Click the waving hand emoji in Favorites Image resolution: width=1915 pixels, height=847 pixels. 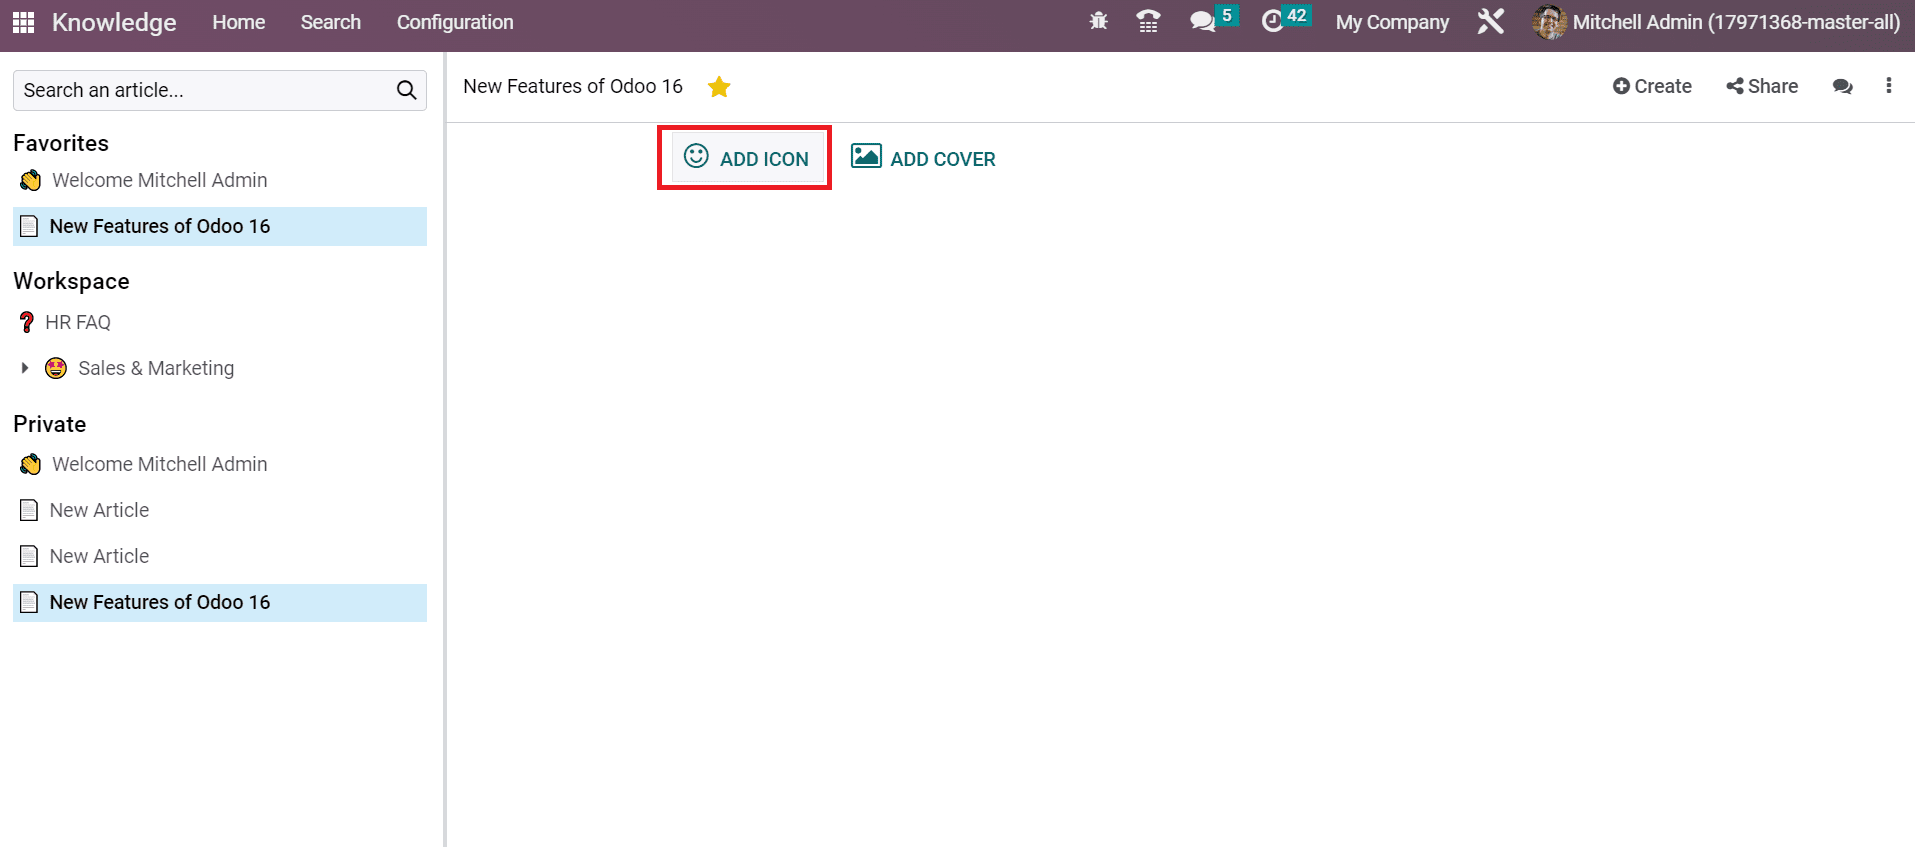(x=31, y=180)
